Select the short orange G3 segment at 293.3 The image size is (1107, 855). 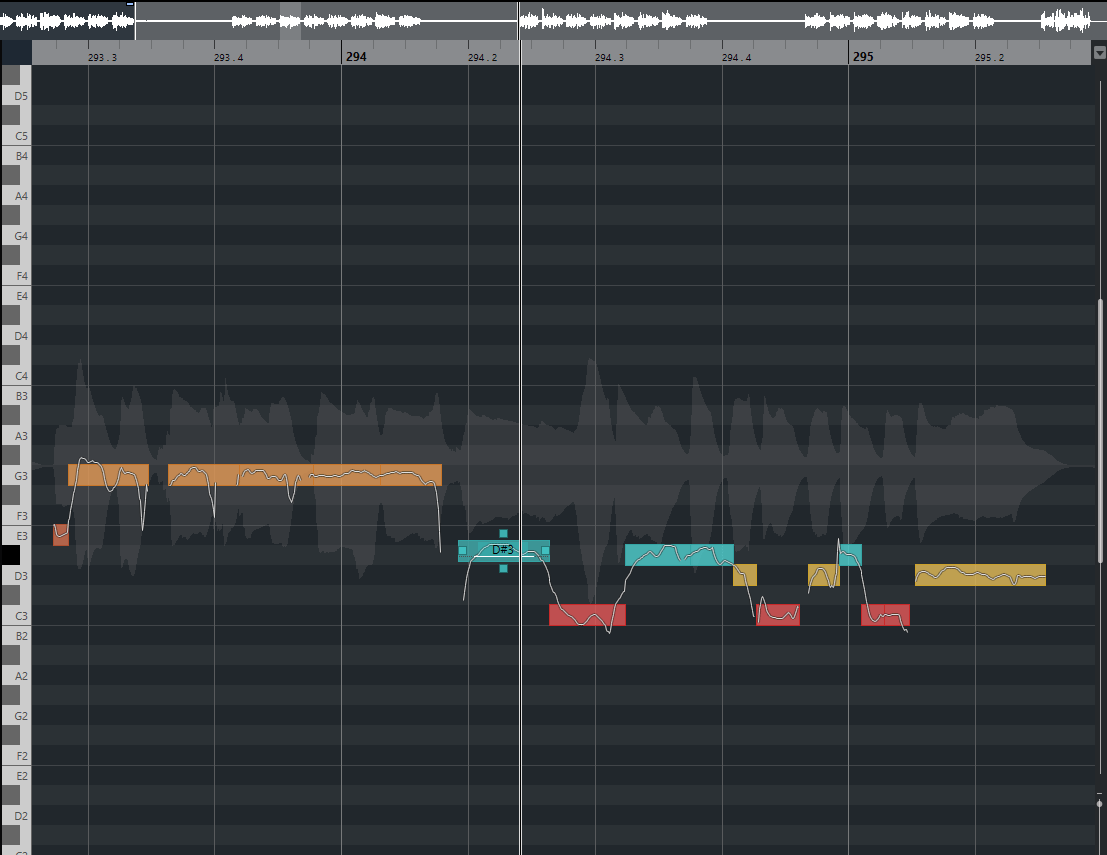(108, 474)
